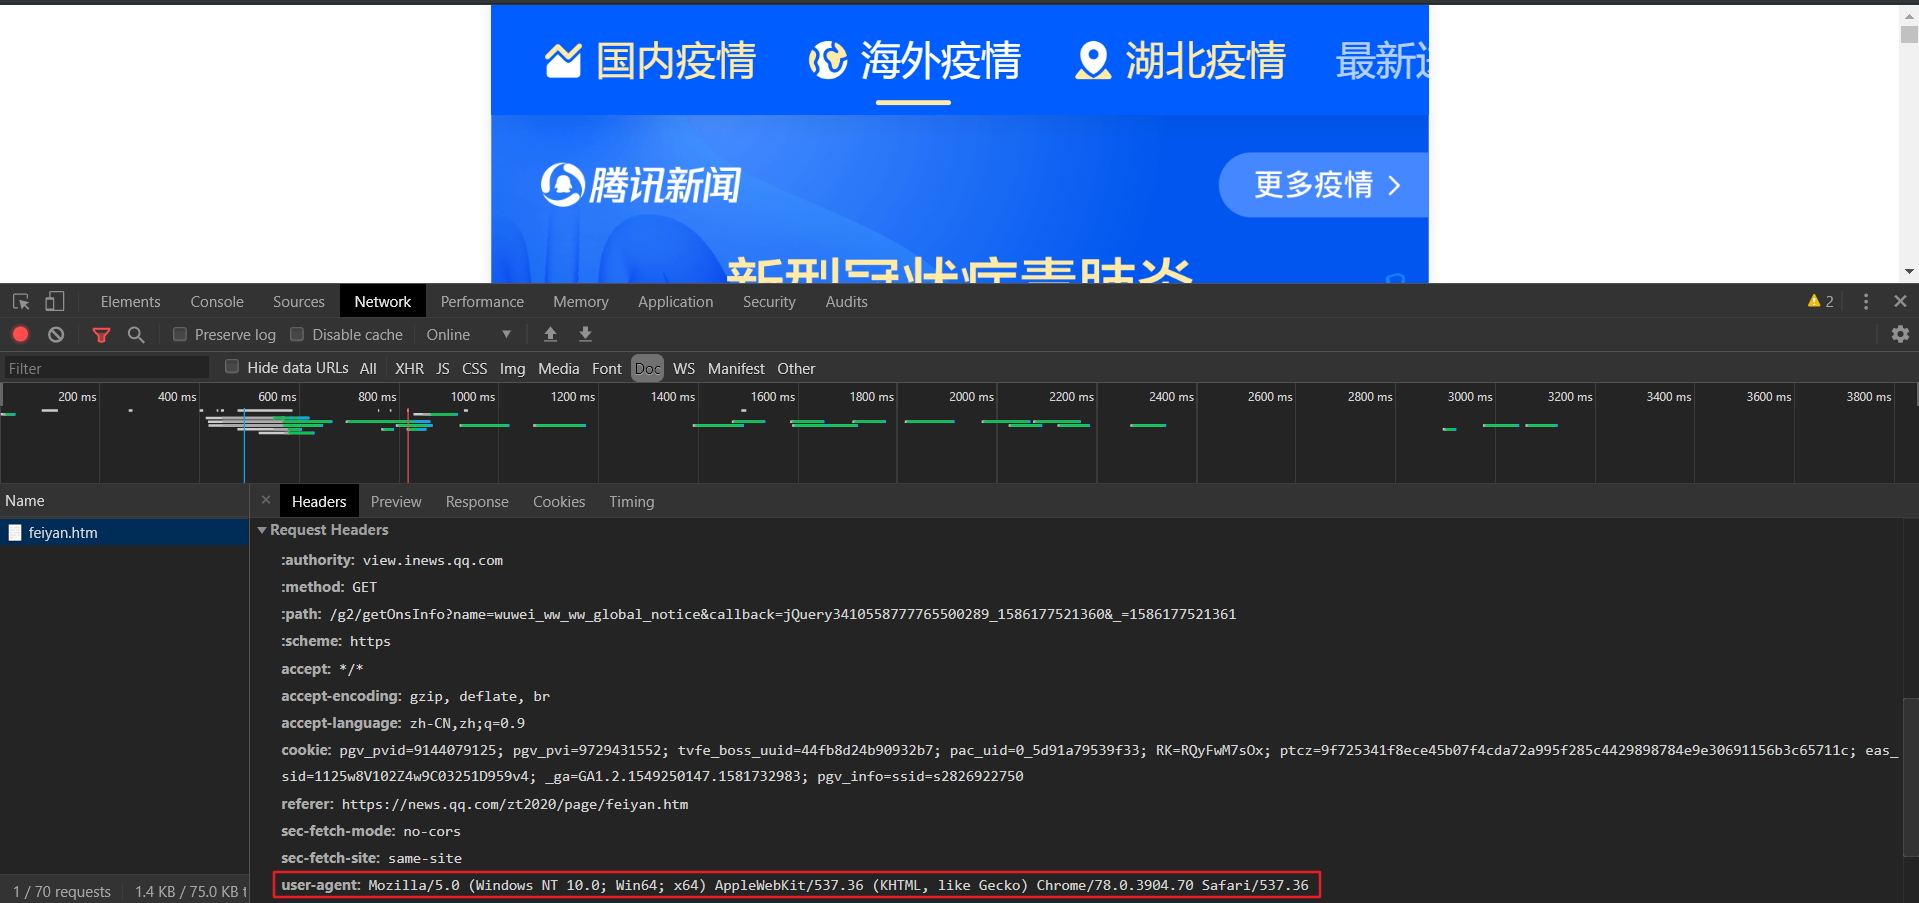The height and width of the screenshot is (903, 1919).
Task: Filter requests by WS
Action: point(684,368)
